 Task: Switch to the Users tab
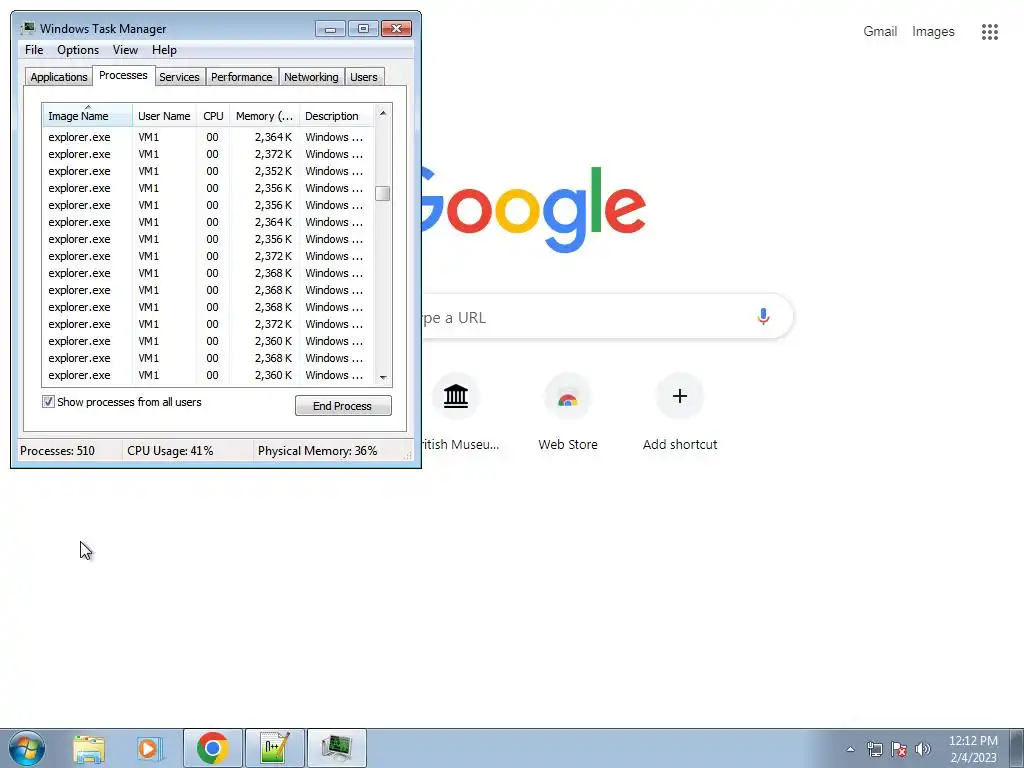coord(364,76)
